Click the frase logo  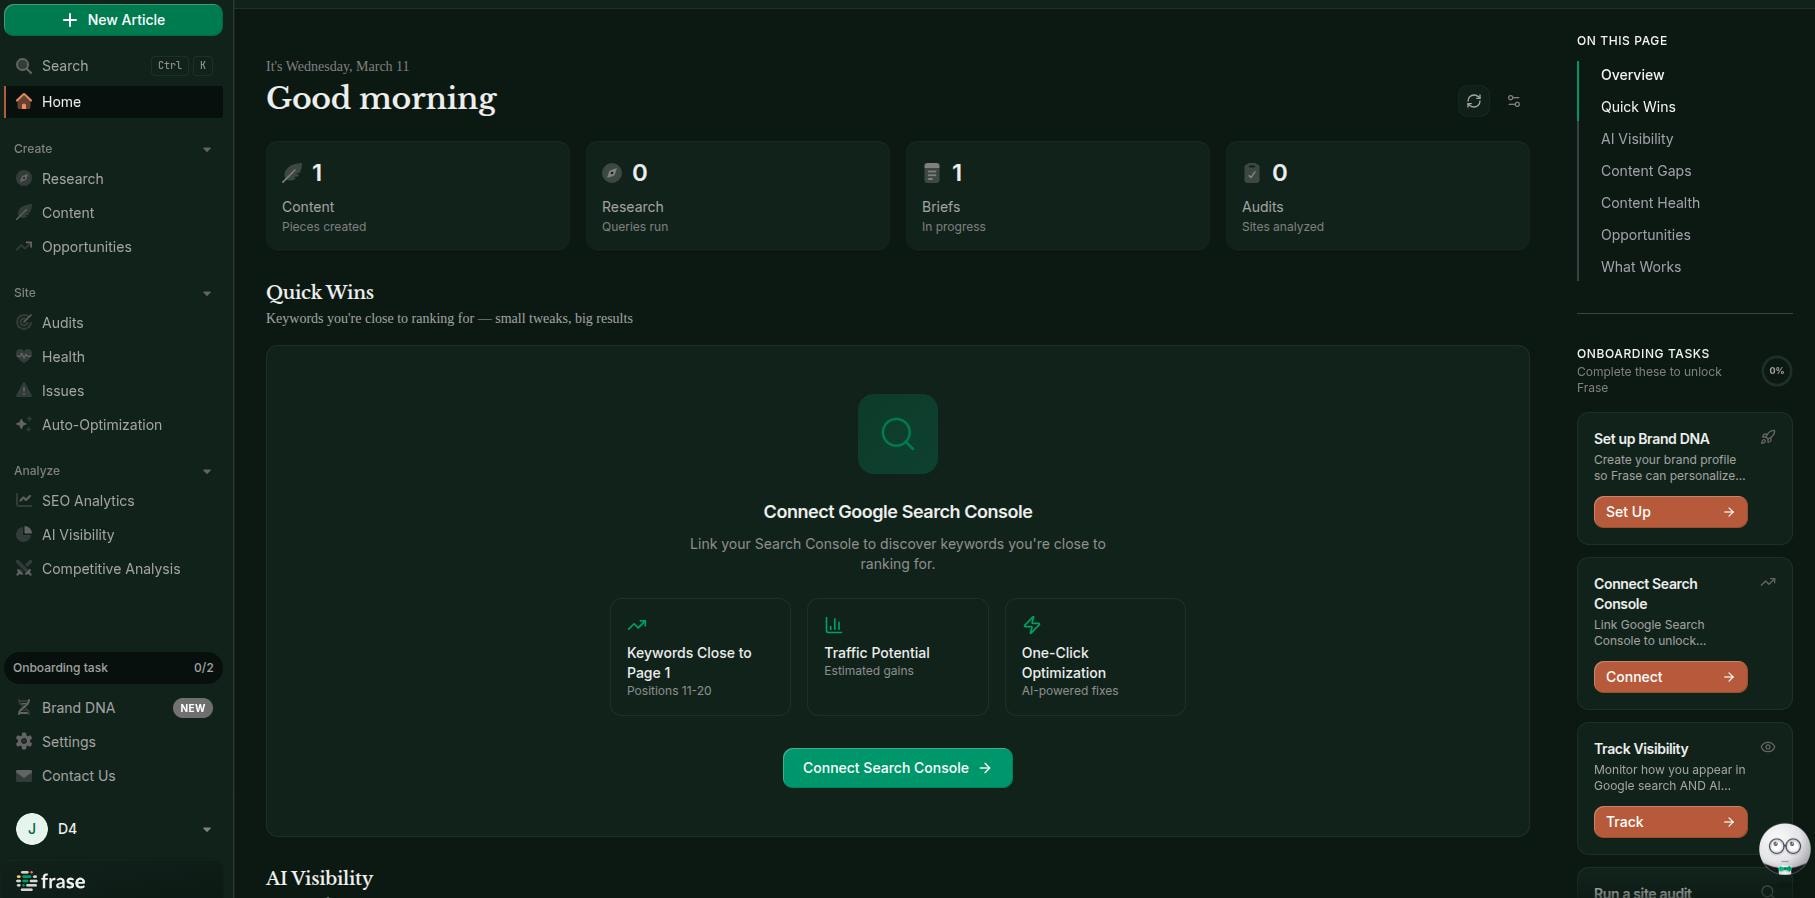pos(51,881)
